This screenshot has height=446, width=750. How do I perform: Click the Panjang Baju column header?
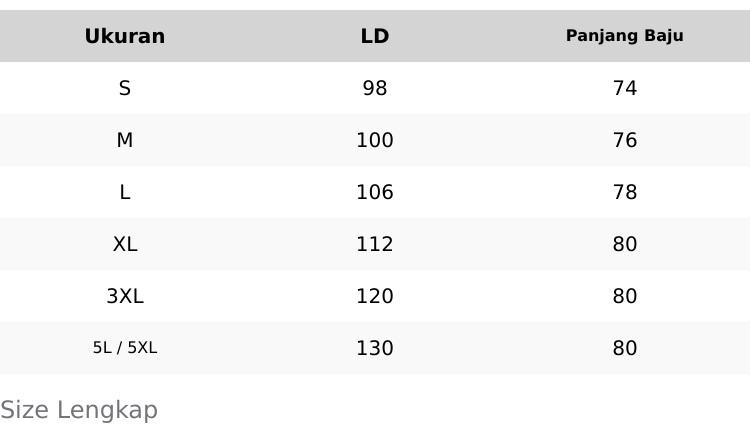click(624, 36)
